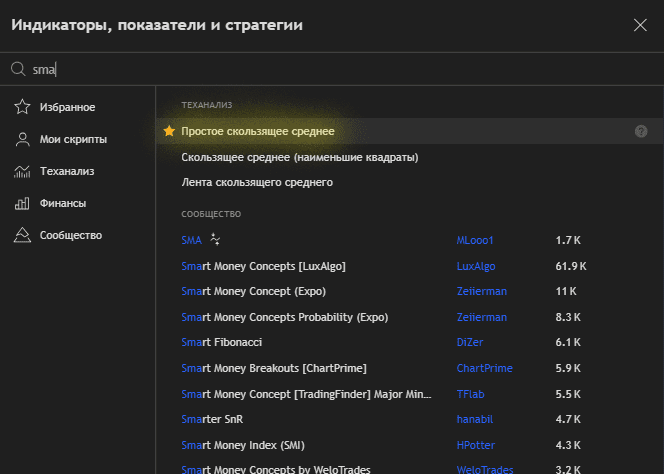664x474 pixels.
Task: Click the СООБЩЕСТВО section header
Action: tap(211, 214)
